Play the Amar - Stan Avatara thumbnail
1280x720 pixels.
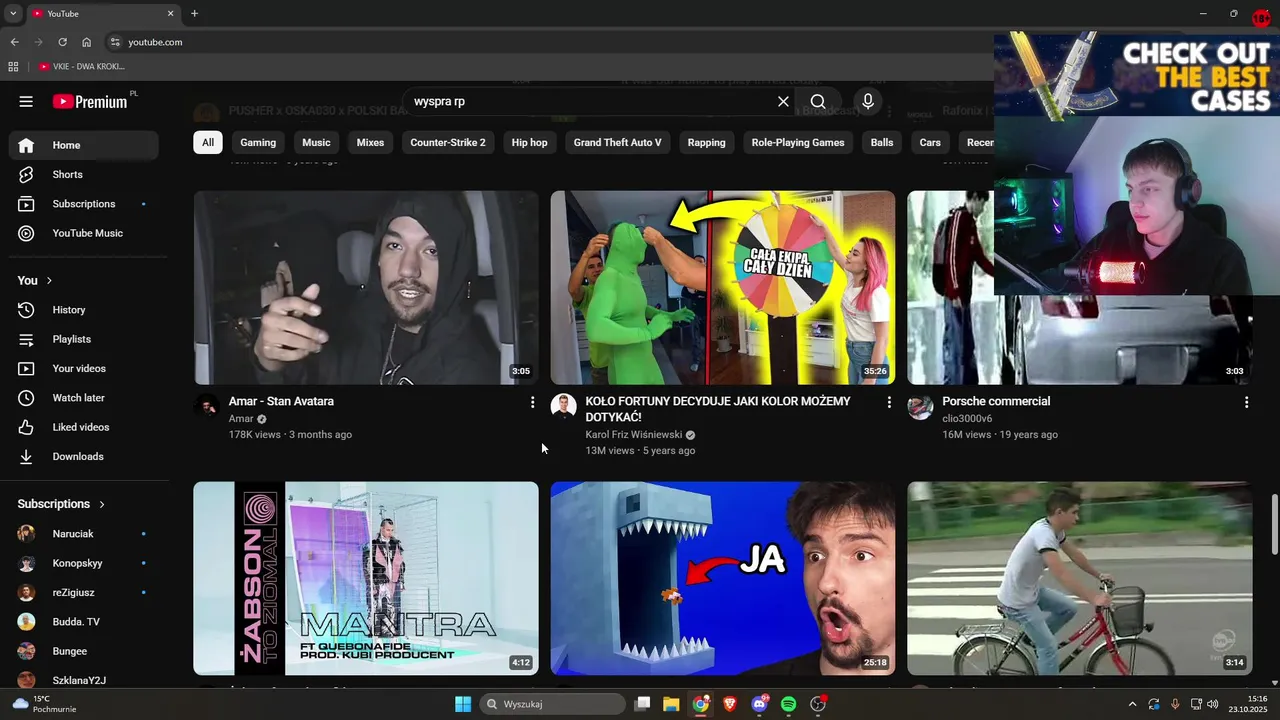pos(366,288)
